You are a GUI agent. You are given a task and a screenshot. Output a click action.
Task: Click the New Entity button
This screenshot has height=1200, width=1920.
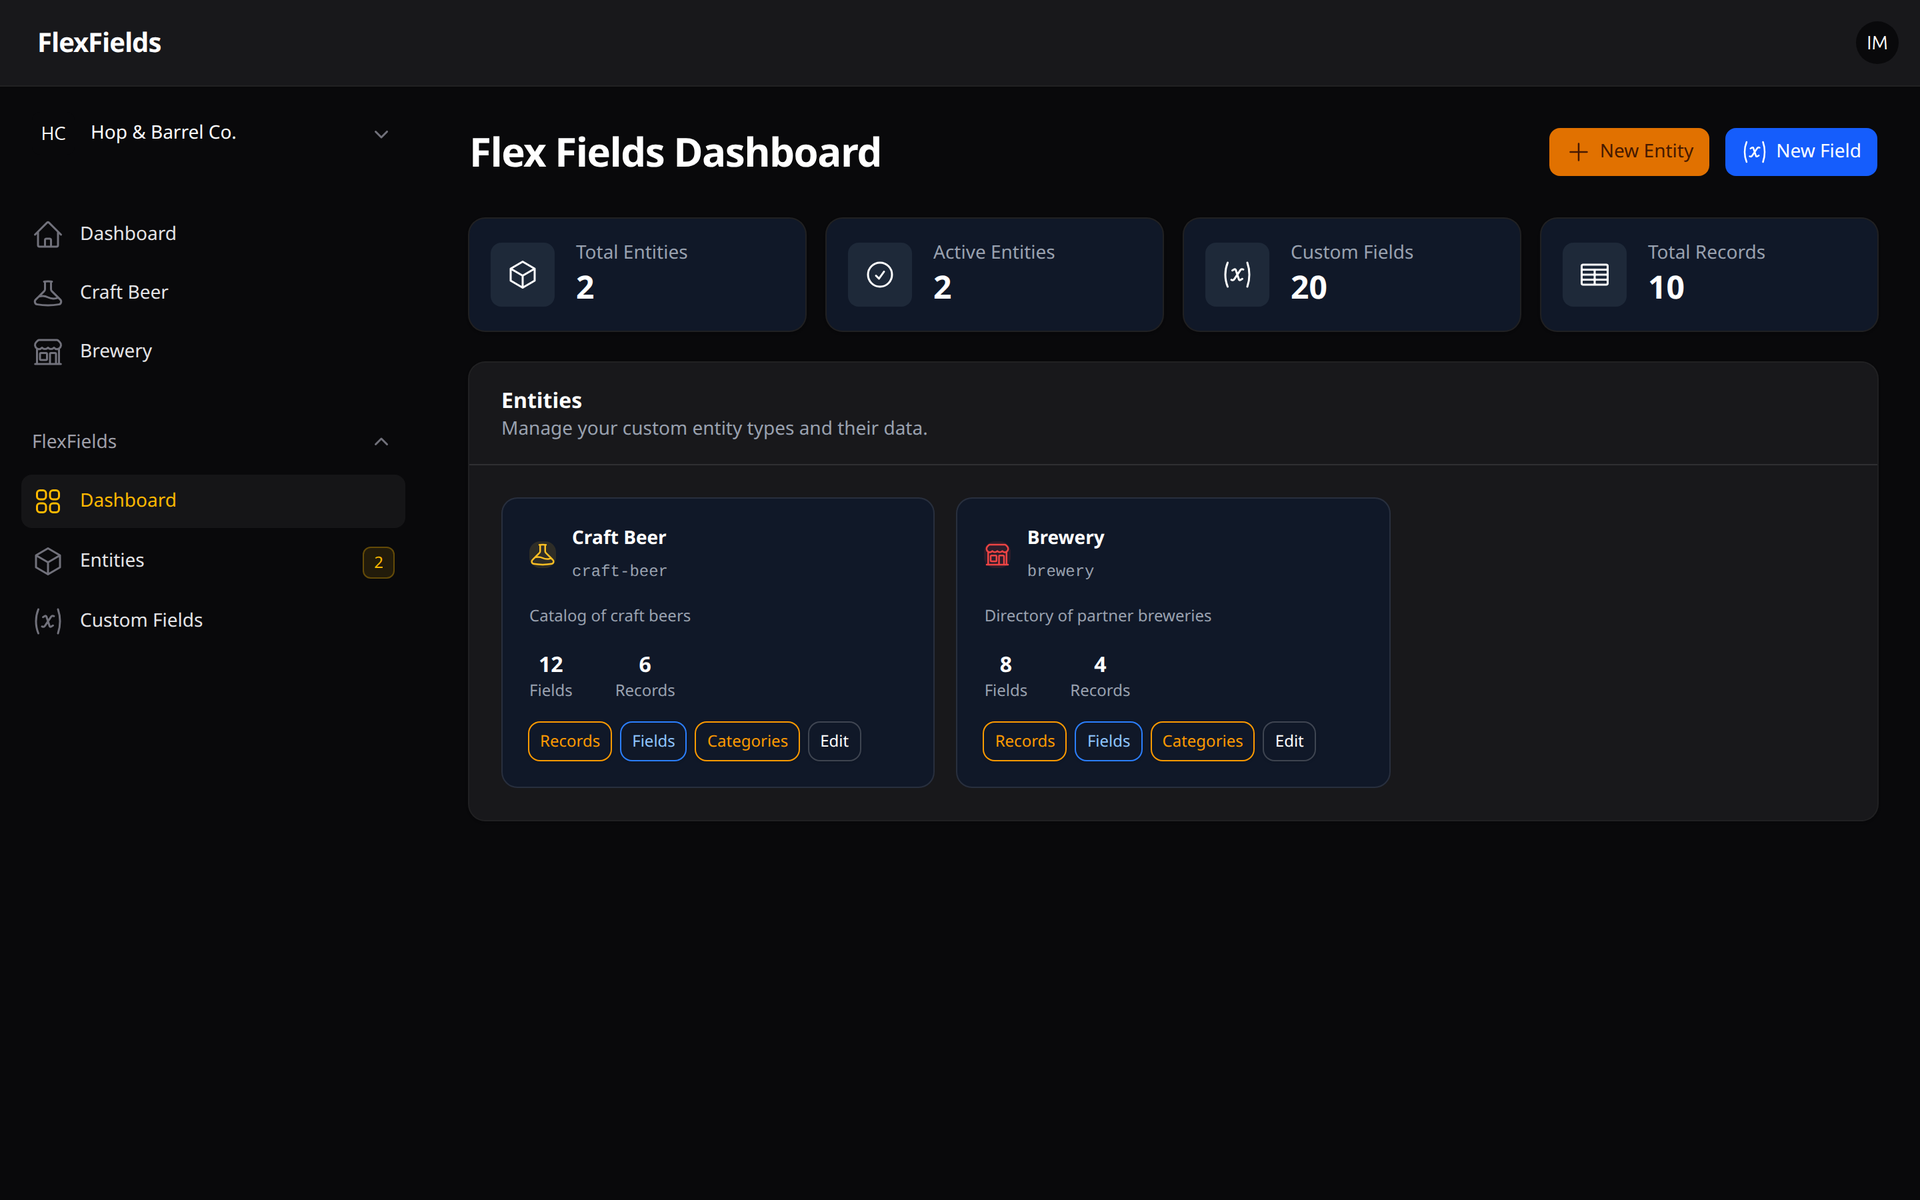(1629, 152)
